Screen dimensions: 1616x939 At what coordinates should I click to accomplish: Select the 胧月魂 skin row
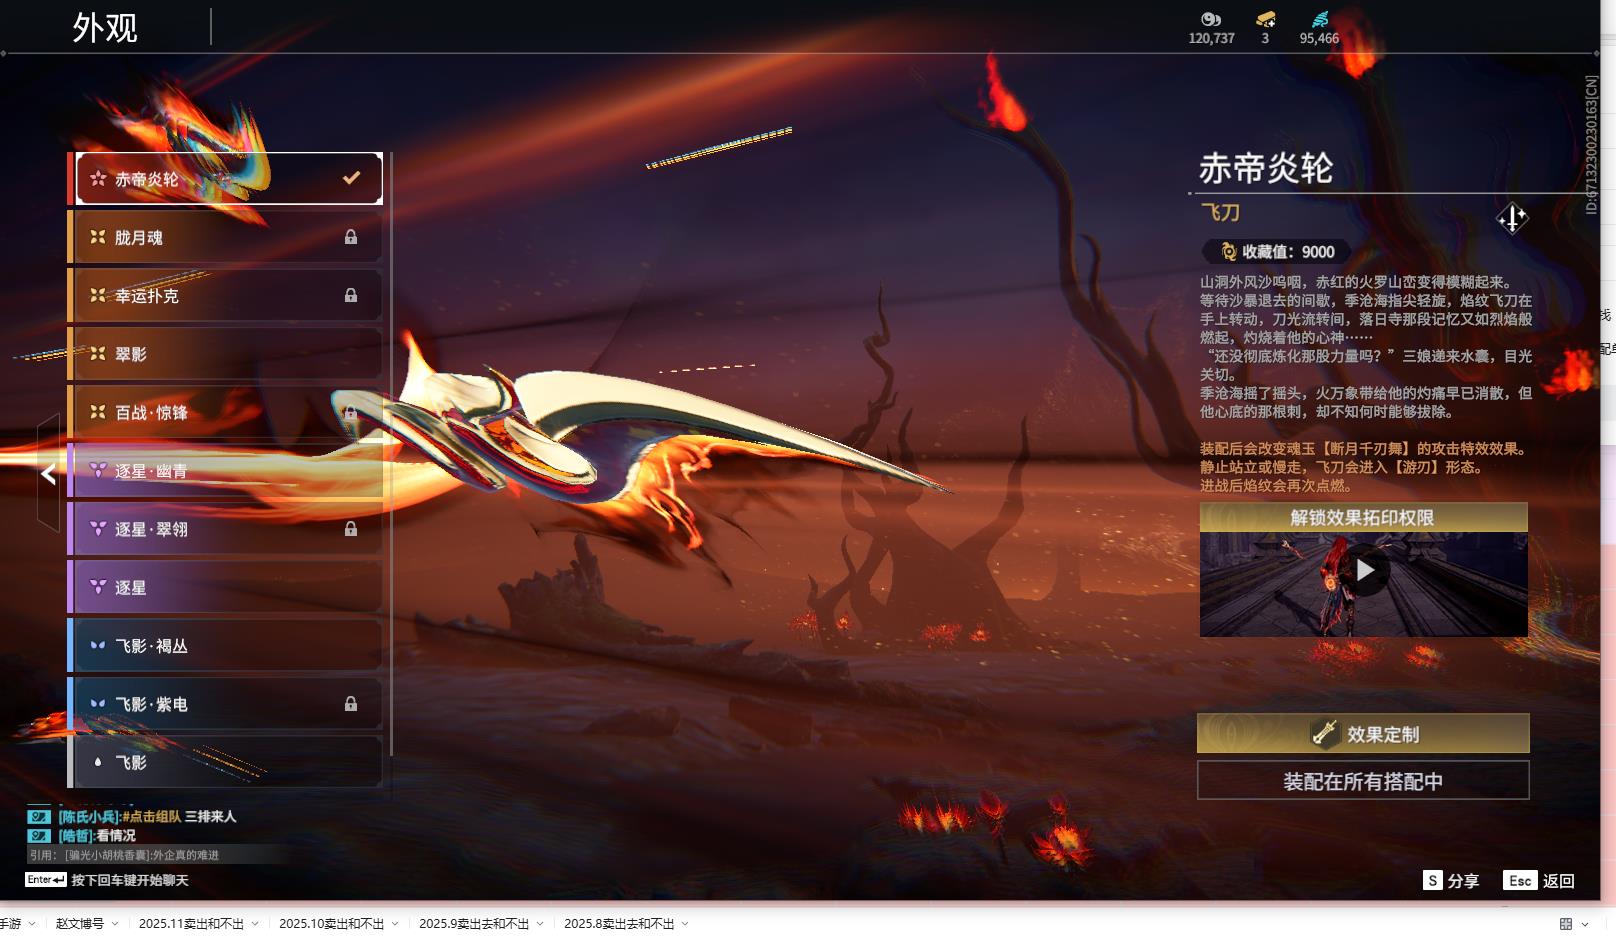[x=226, y=237]
